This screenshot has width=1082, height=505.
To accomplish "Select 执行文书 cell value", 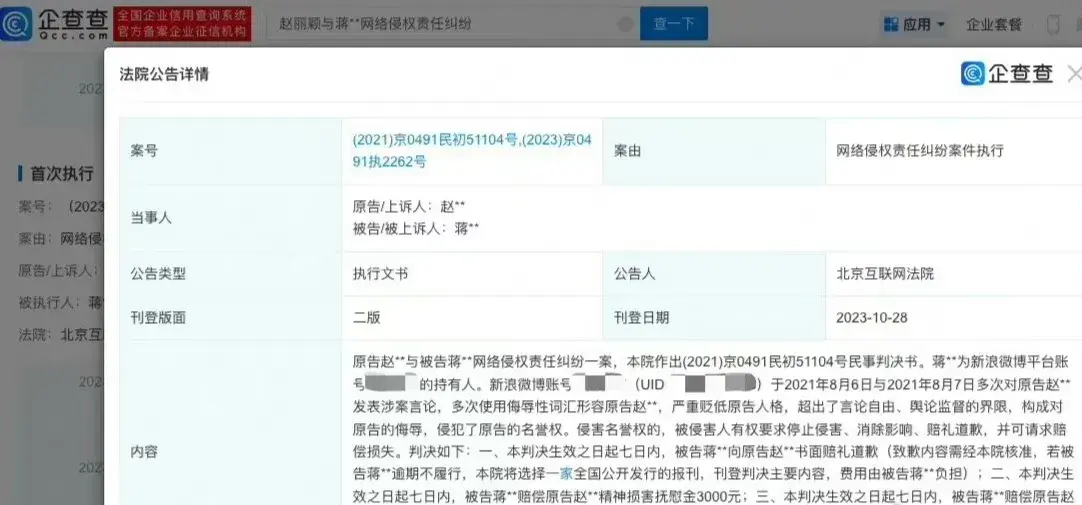I will click(x=380, y=274).
